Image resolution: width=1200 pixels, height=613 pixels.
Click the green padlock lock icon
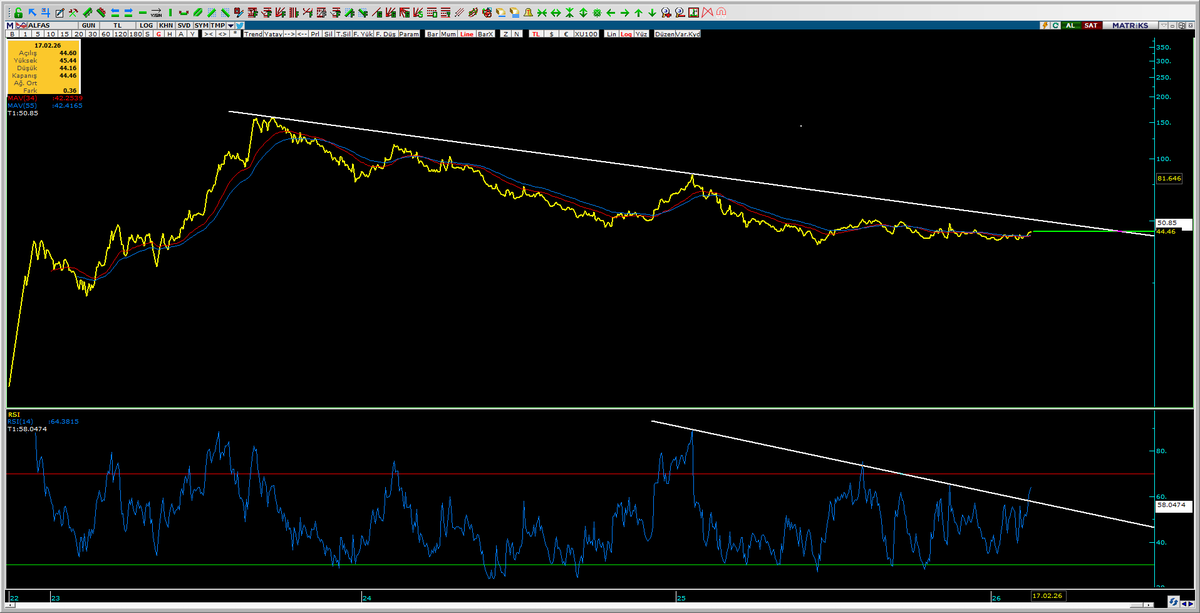pyautogui.click(x=18, y=13)
